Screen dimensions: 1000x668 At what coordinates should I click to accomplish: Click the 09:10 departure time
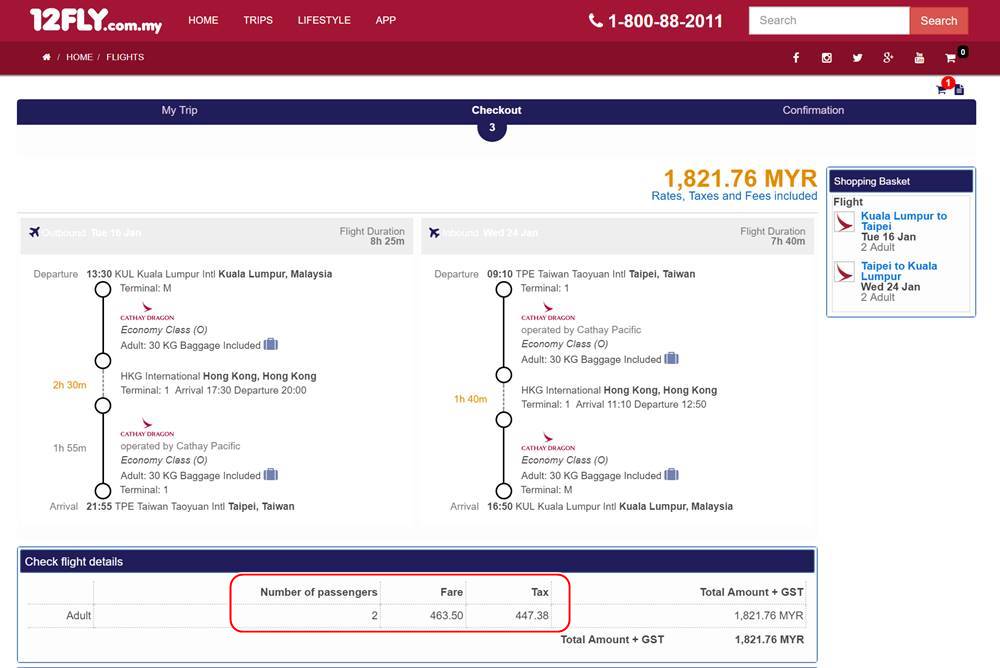[x=499, y=274]
